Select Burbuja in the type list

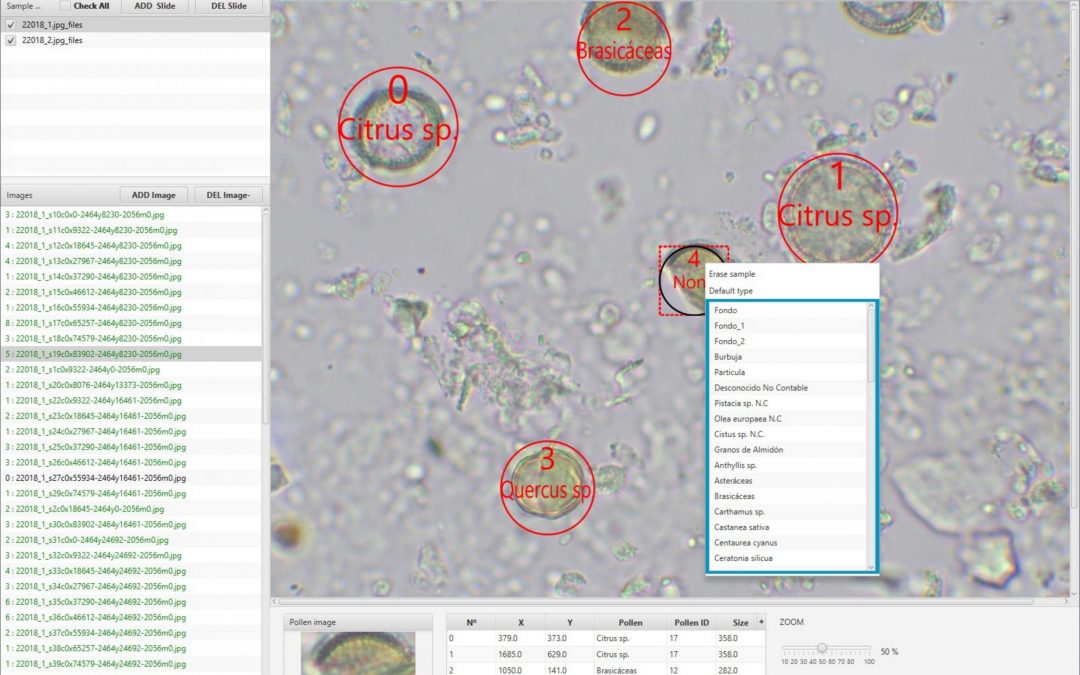coord(787,357)
